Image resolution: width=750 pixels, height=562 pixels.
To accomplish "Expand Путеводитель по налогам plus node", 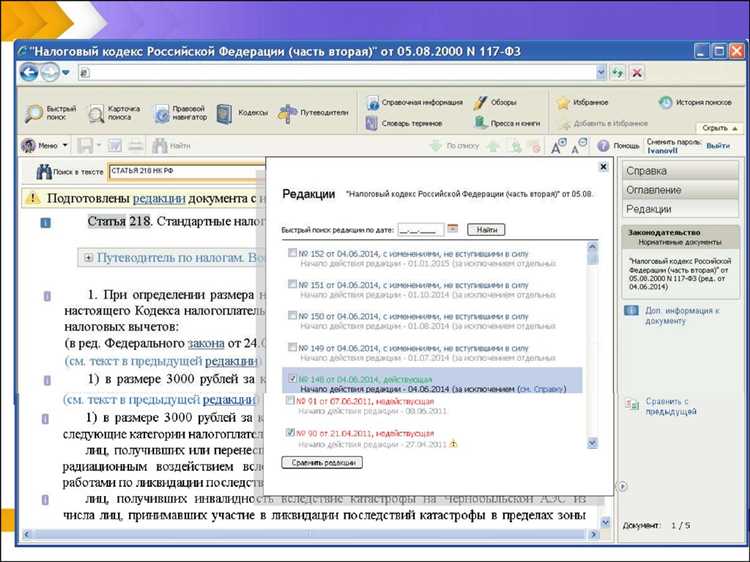I will [x=89, y=258].
